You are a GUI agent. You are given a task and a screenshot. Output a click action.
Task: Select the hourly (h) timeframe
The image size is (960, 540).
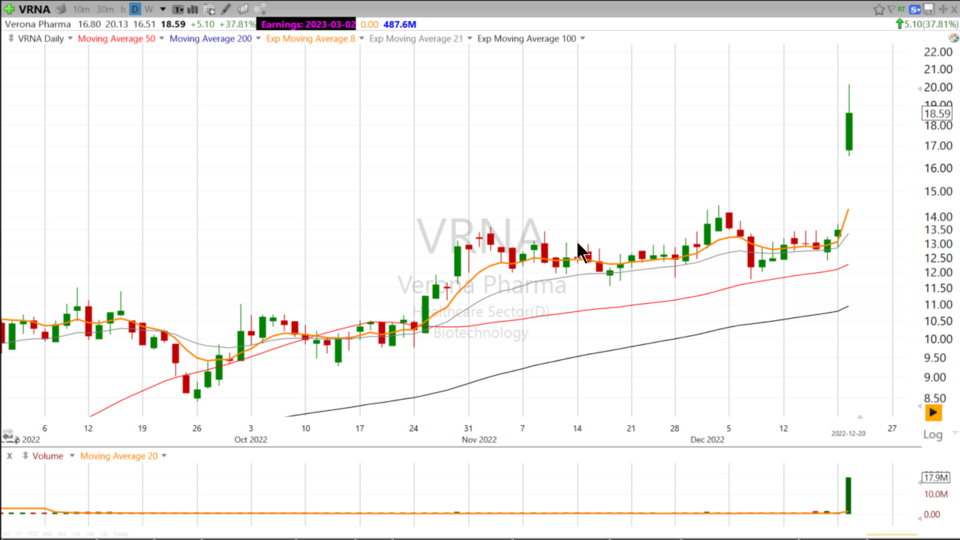point(123,9)
